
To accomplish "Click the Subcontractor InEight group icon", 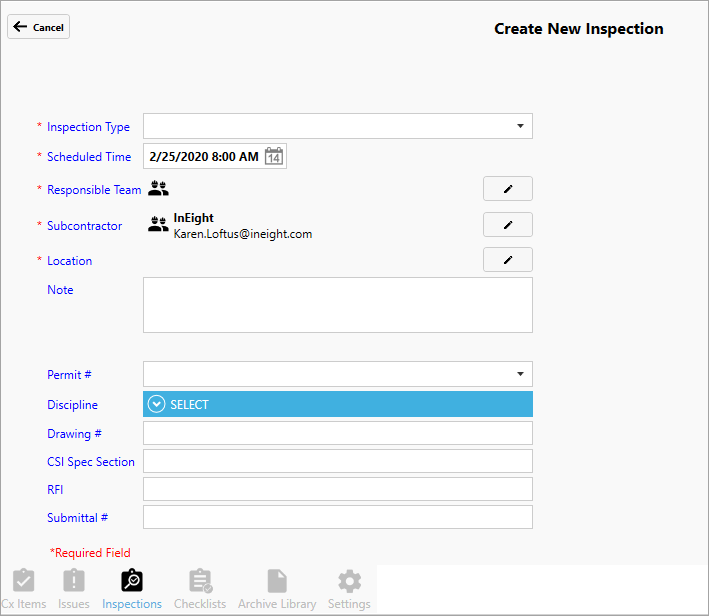I will (x=158, y=225).
